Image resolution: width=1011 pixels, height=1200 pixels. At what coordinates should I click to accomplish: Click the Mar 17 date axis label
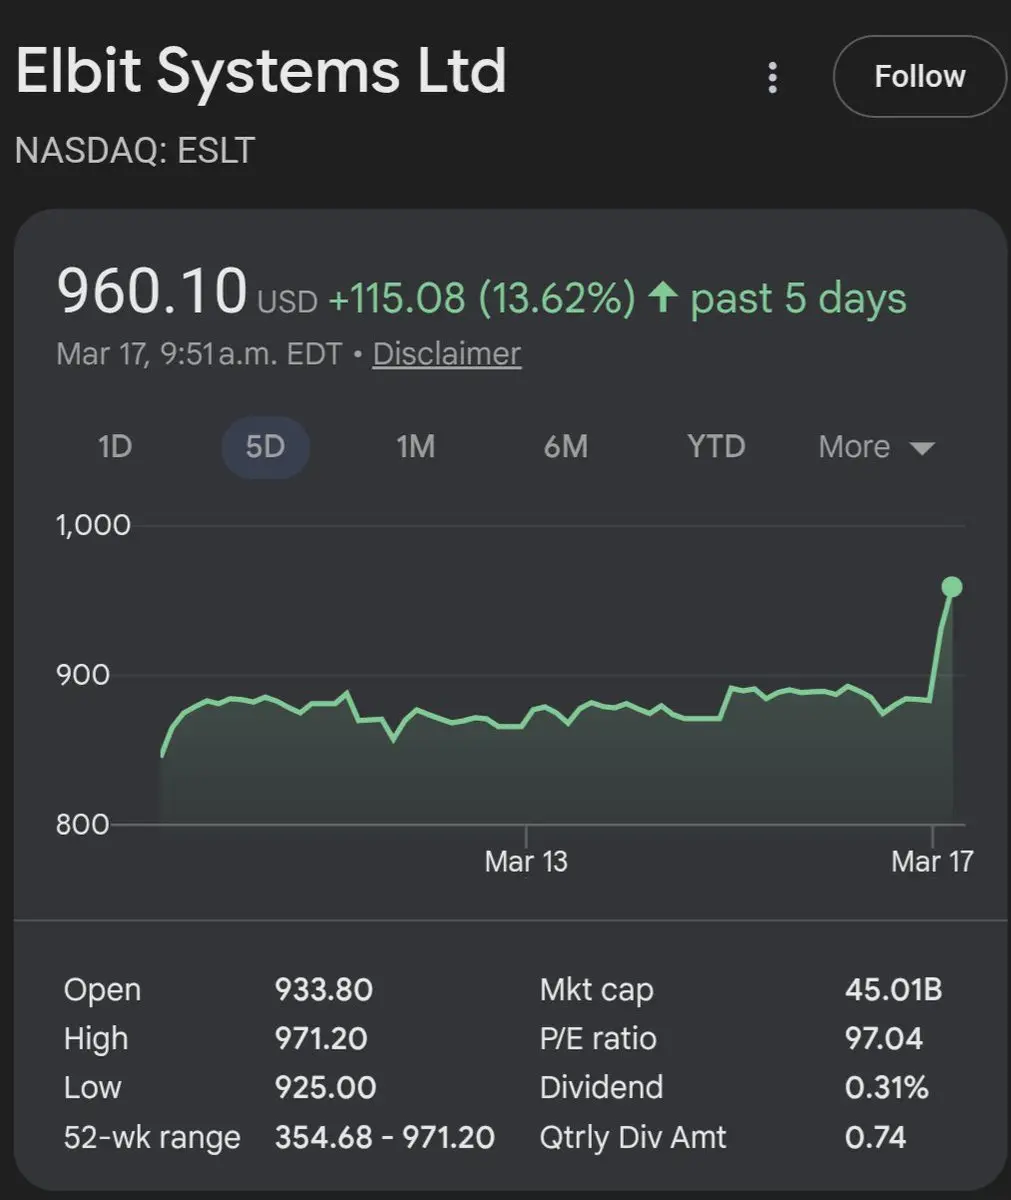click(932, 861)
